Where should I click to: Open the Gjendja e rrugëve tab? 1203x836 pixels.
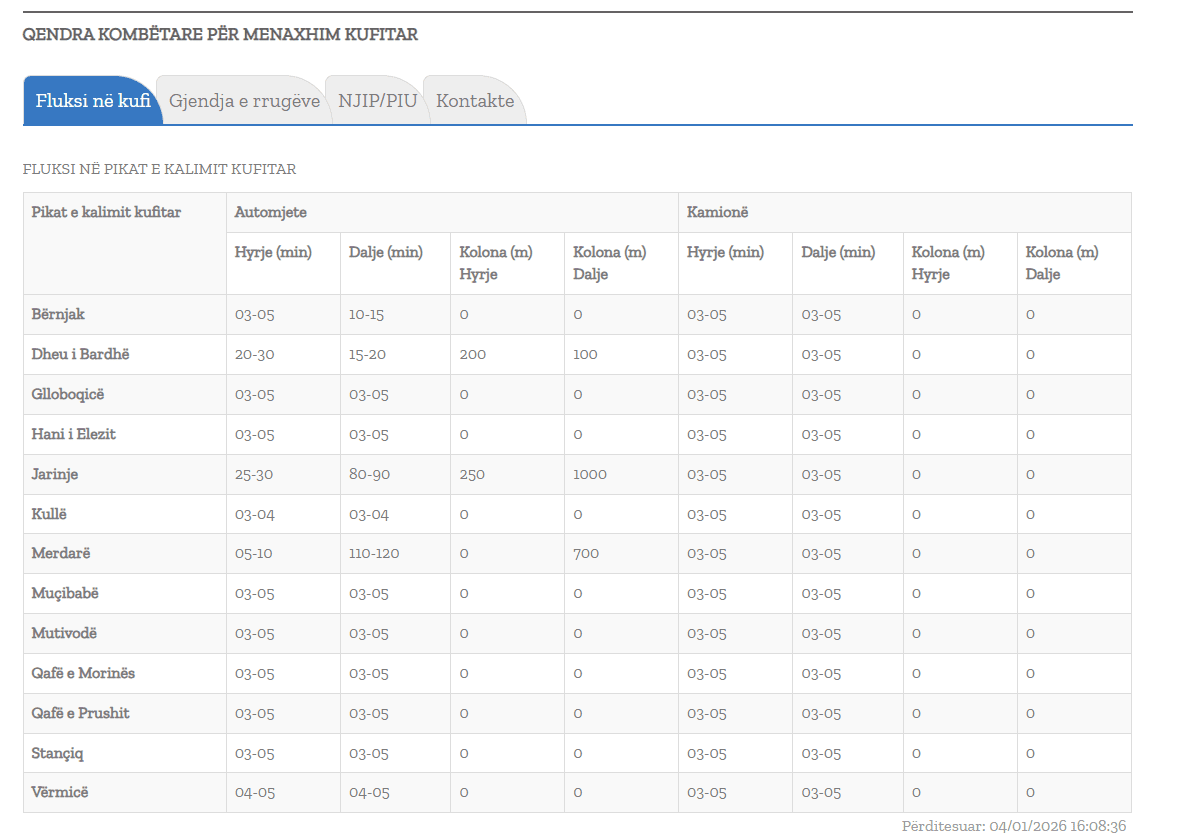[x=244, y=101]
